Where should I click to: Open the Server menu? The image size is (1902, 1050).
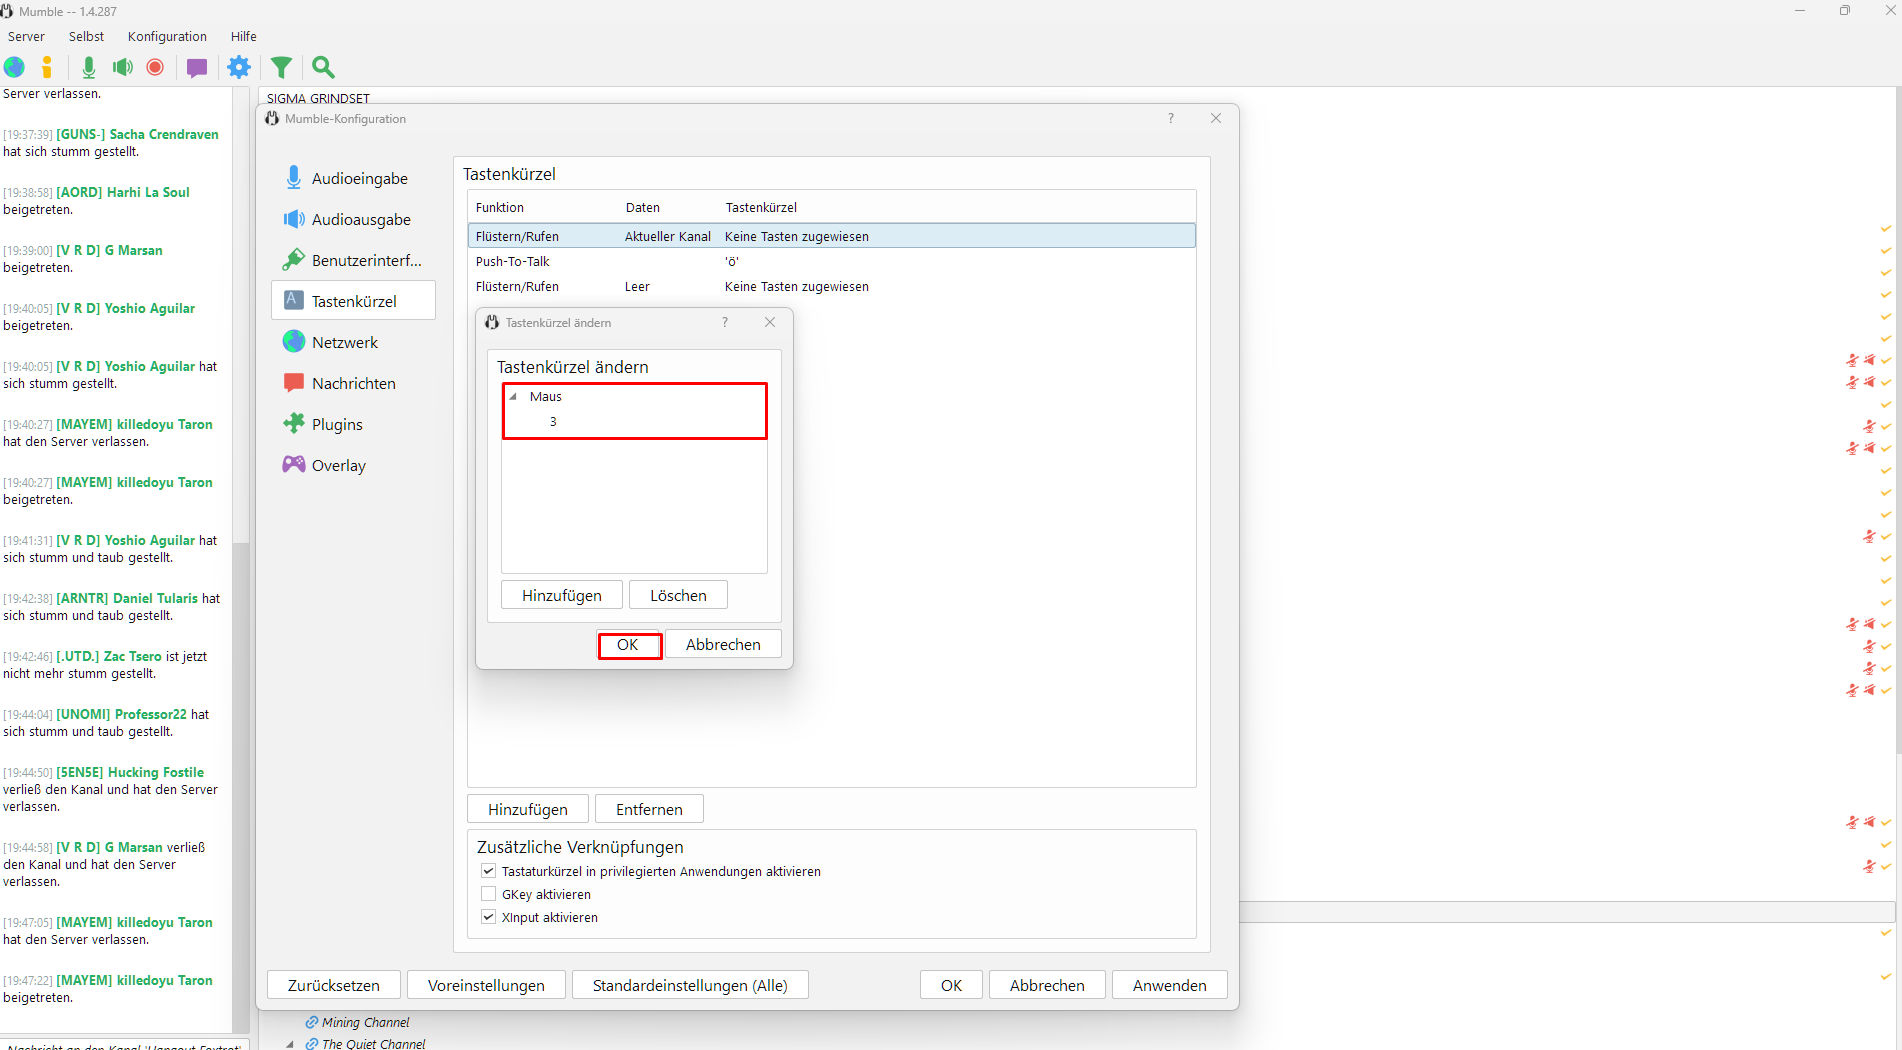pyautogui.click(x=26, y=36)
